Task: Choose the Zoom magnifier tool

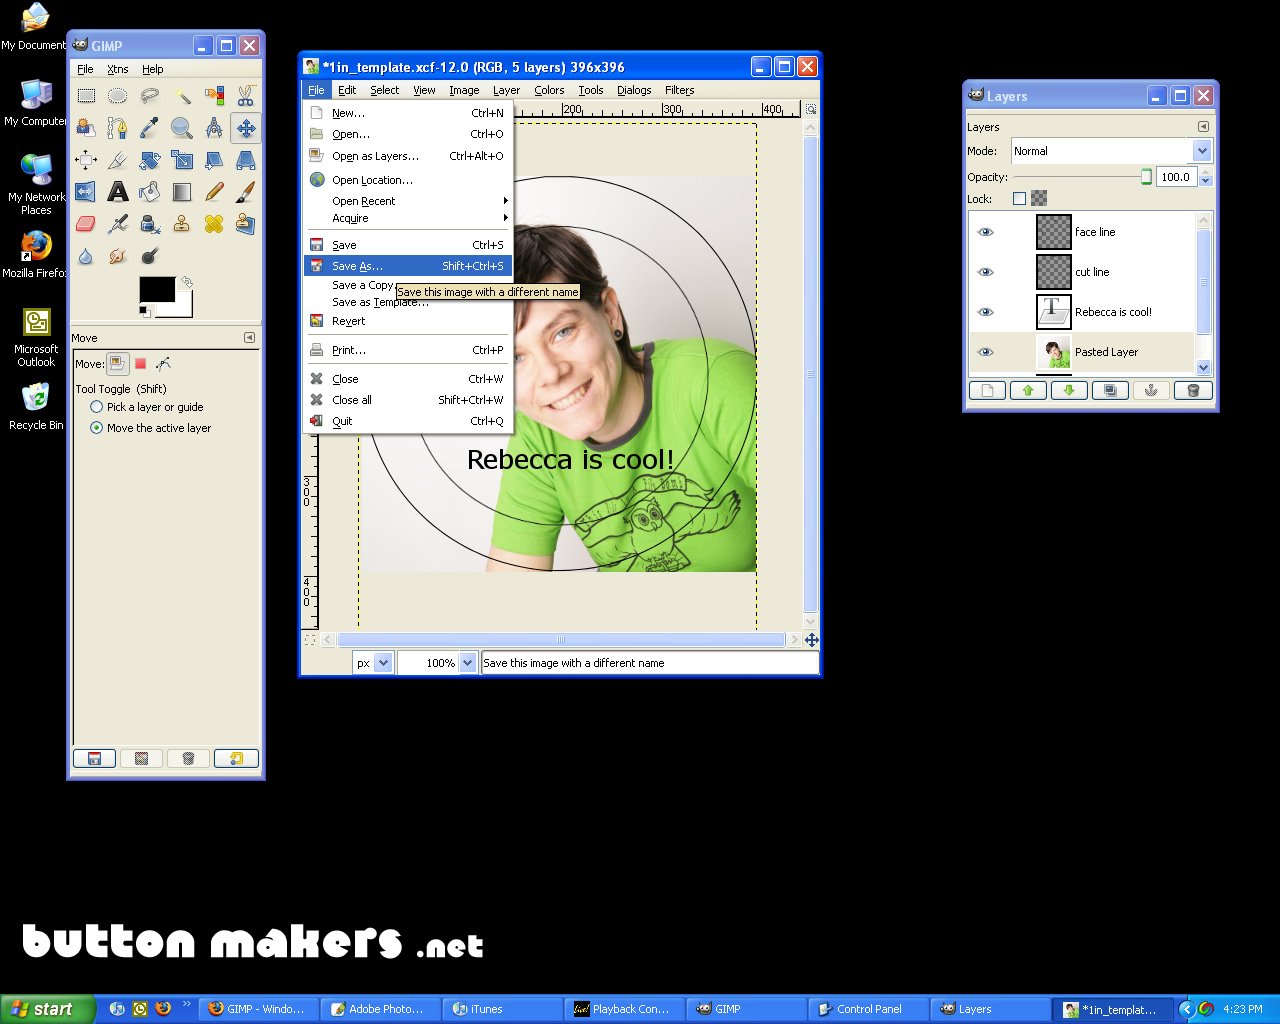Action: tap(182, 128)
